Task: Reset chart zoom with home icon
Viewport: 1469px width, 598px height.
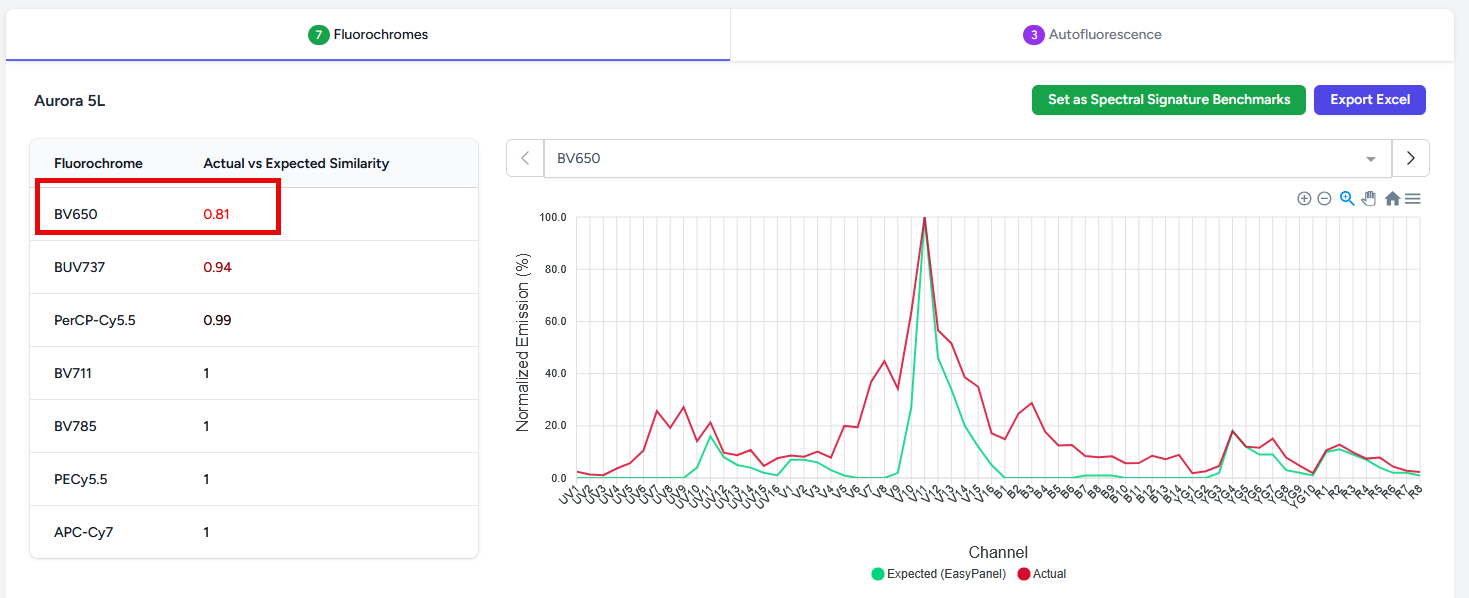Action: (x=1392, y=199)
